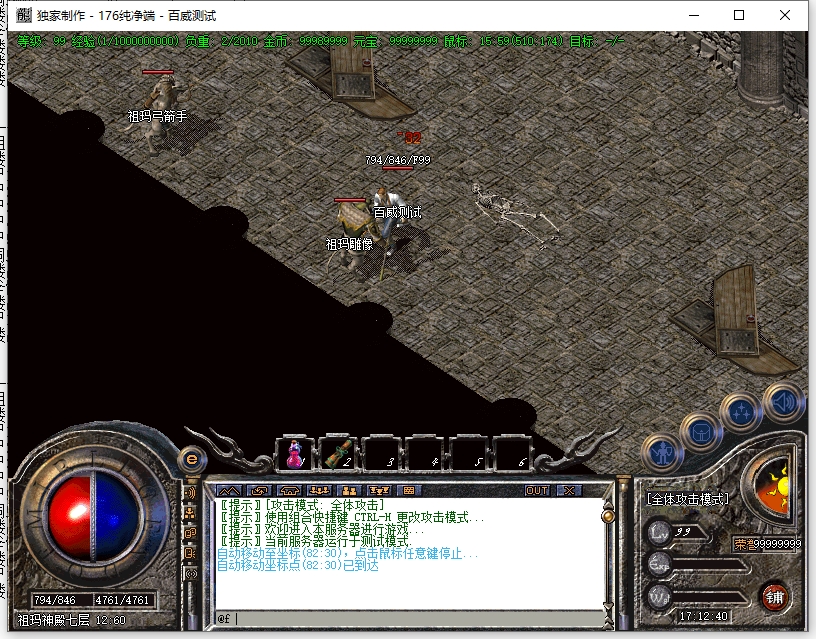Click the game window title bar icon
This screenshot has height=639, width=816.
click(24, 15)
